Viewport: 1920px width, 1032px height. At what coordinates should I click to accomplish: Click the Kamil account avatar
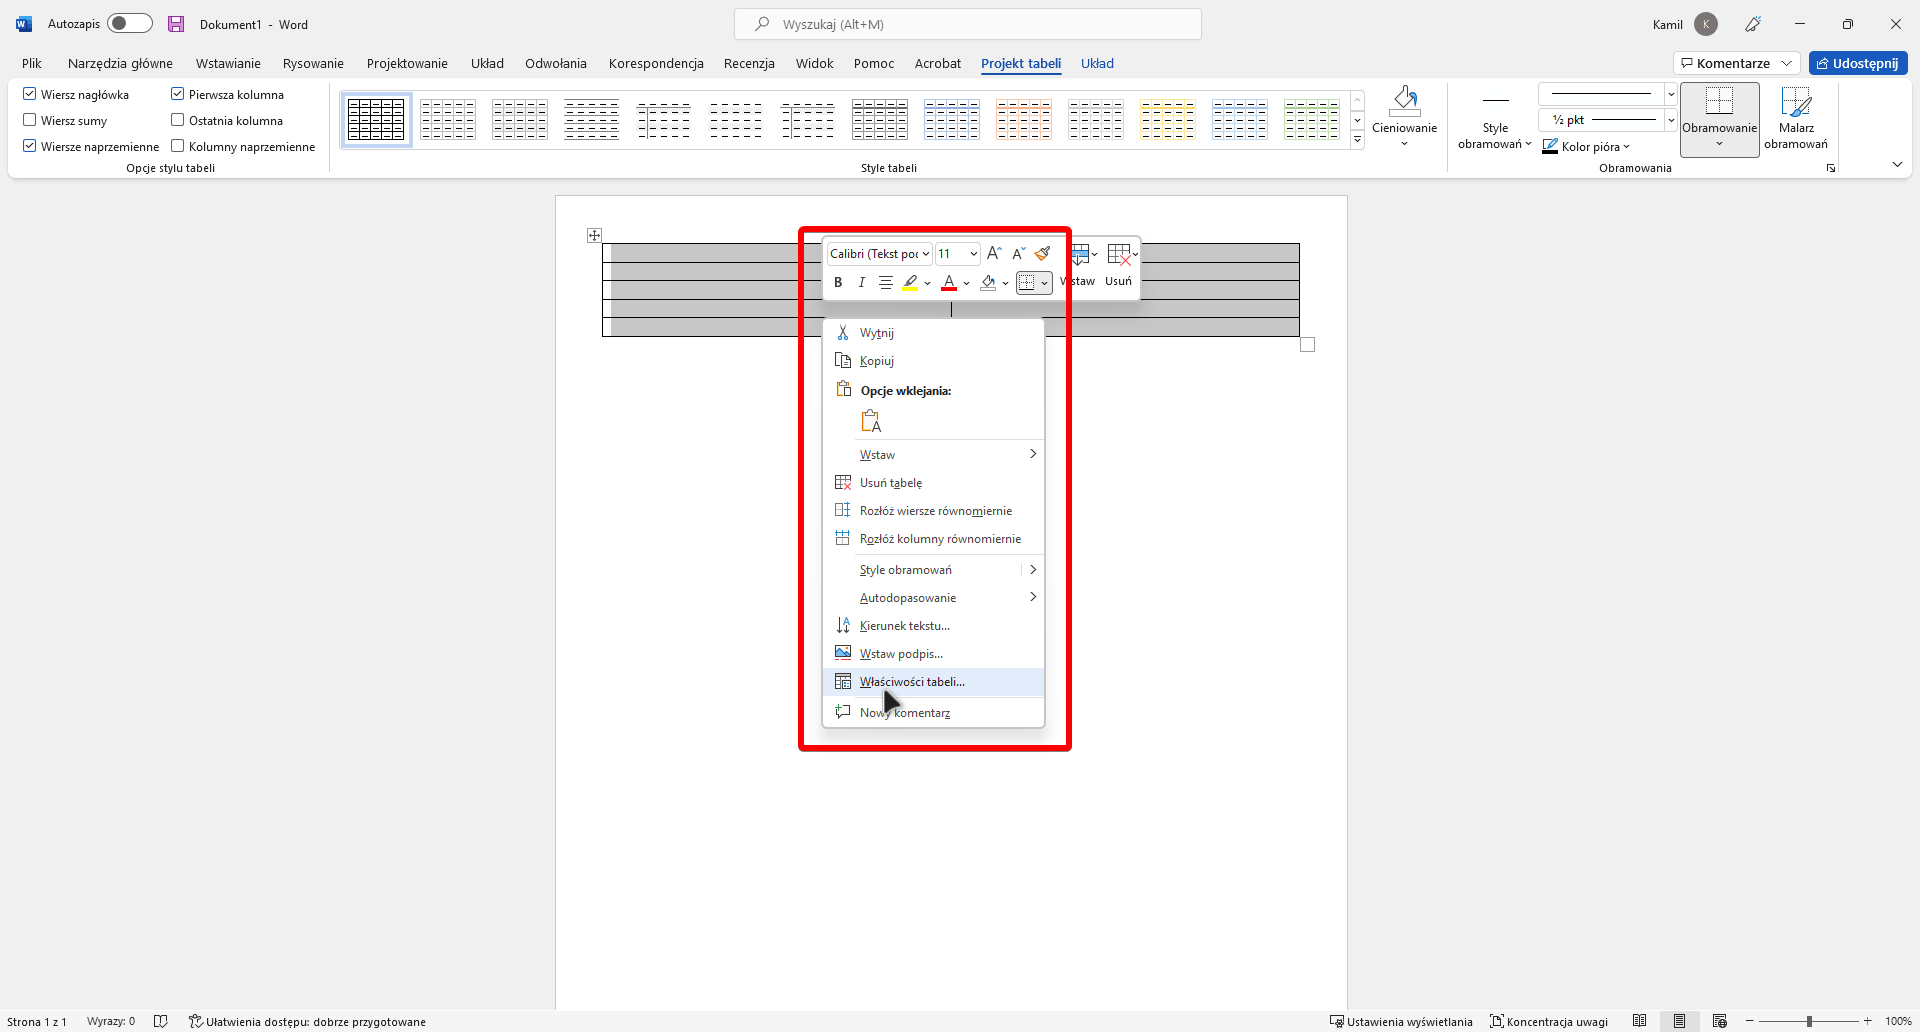point(1706,24)
